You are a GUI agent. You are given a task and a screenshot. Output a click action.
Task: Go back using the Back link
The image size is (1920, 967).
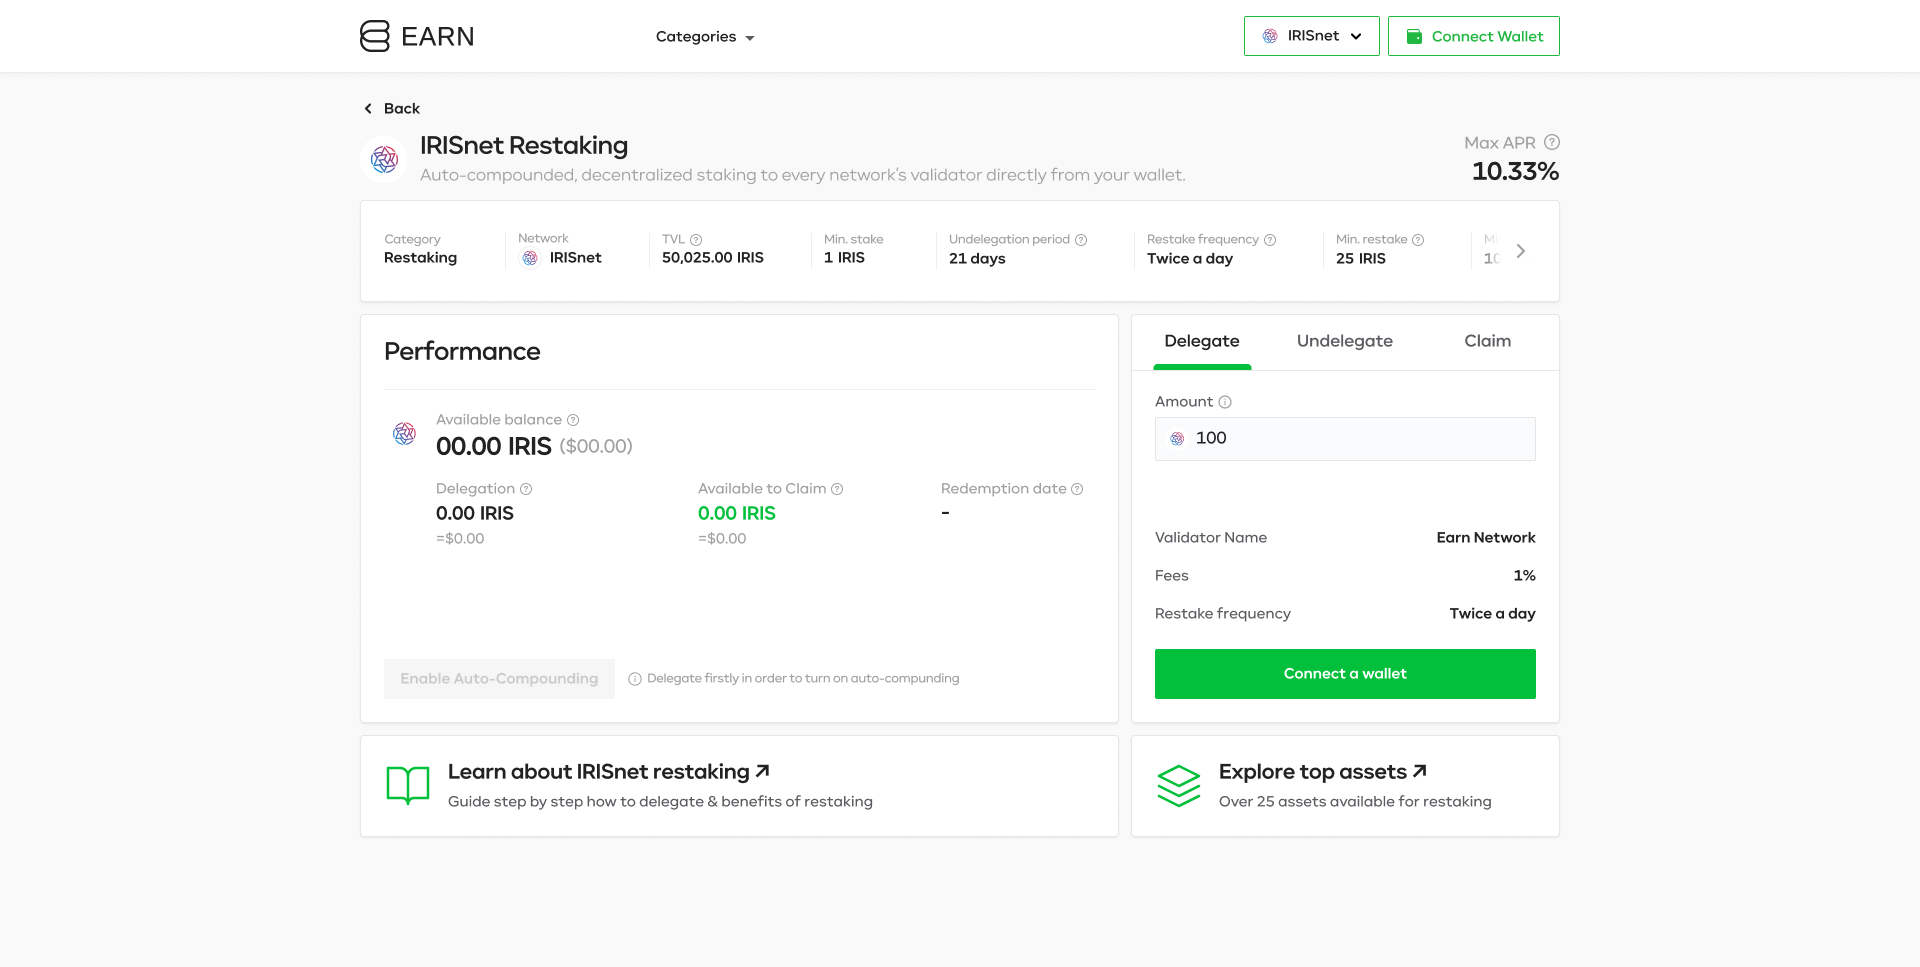click(x=392, y=108)
